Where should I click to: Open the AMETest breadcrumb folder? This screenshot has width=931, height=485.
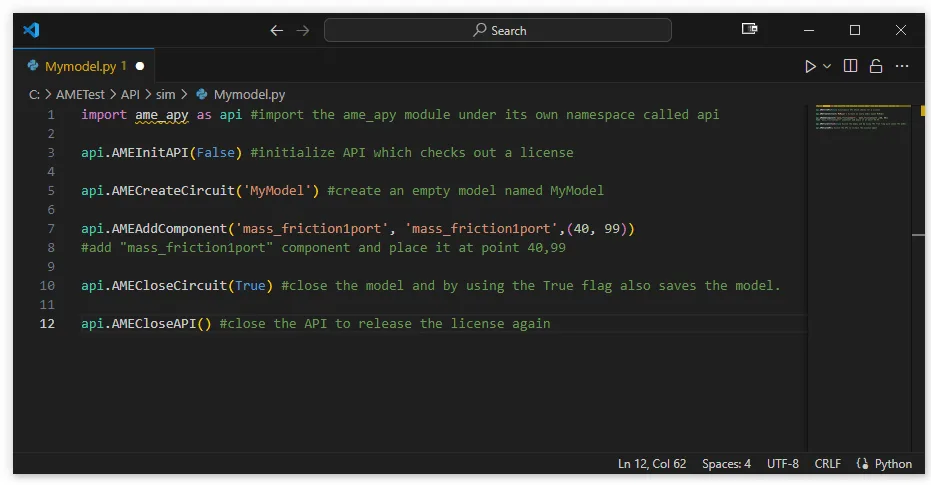(80, 94)
